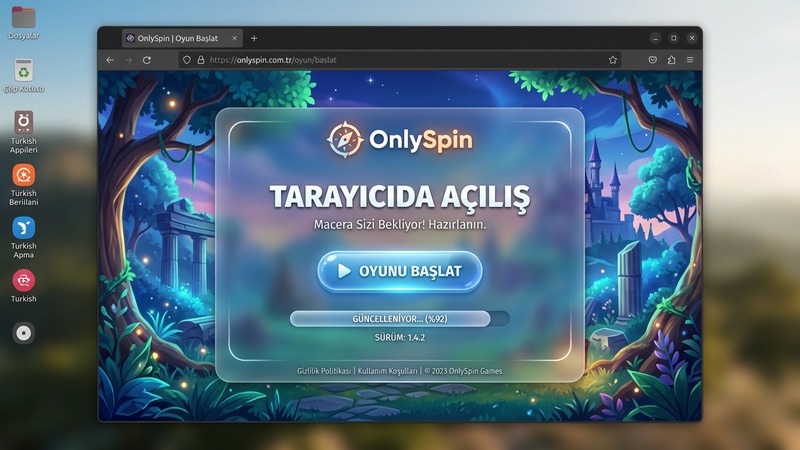
Task: Open the browser hamburger menu
Action: pyautogui.click(x=690, y=60)
